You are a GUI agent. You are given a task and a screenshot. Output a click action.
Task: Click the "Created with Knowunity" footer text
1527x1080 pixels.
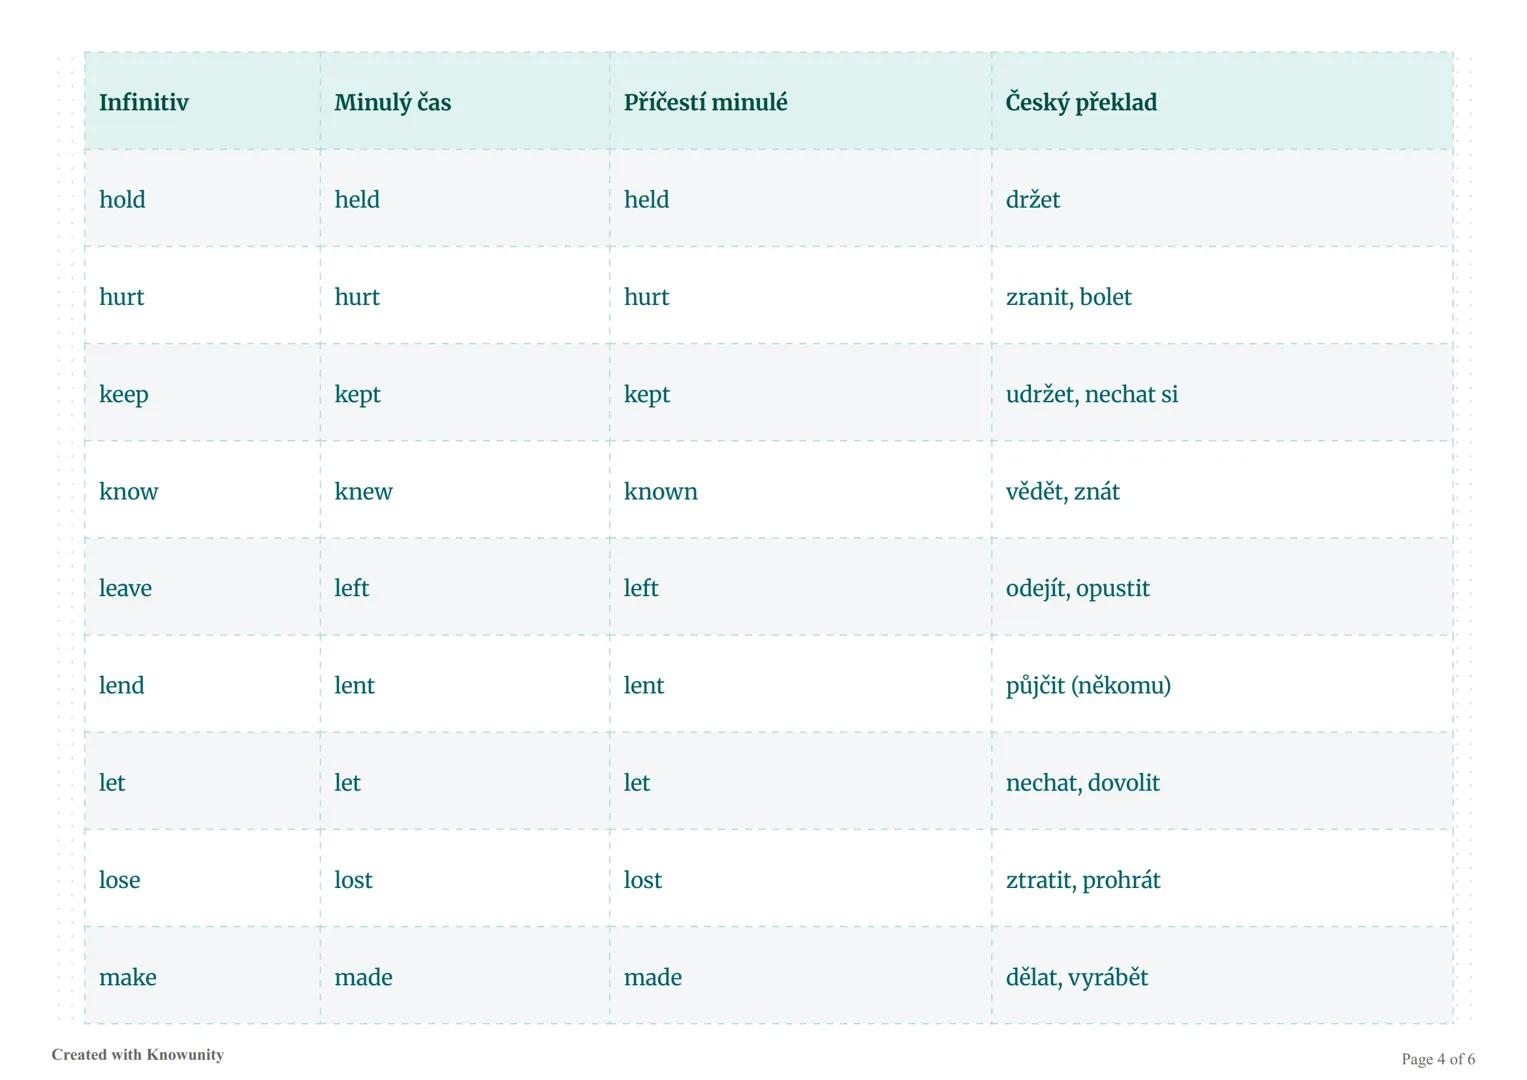(x=138, y=1054)
